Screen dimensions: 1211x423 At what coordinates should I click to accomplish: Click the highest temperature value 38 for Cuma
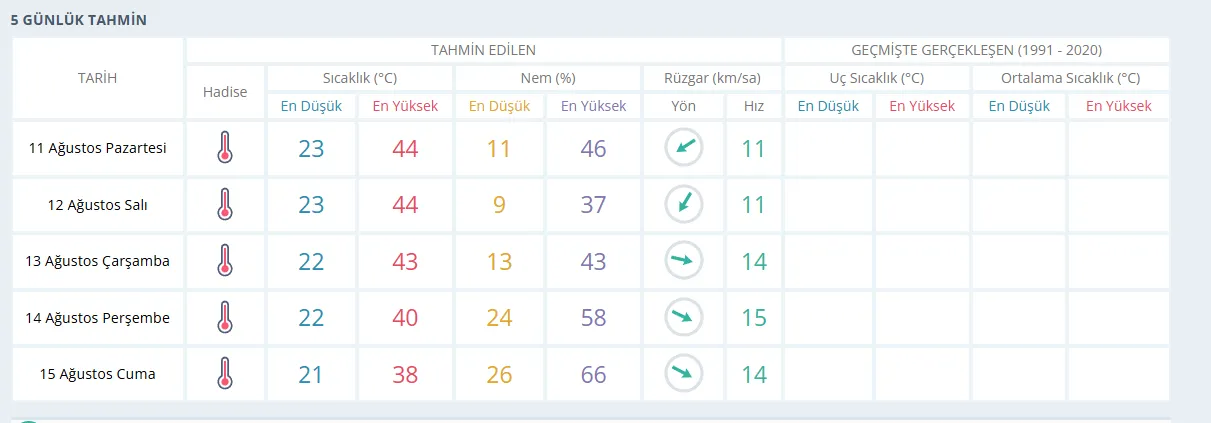pos(405,375)
